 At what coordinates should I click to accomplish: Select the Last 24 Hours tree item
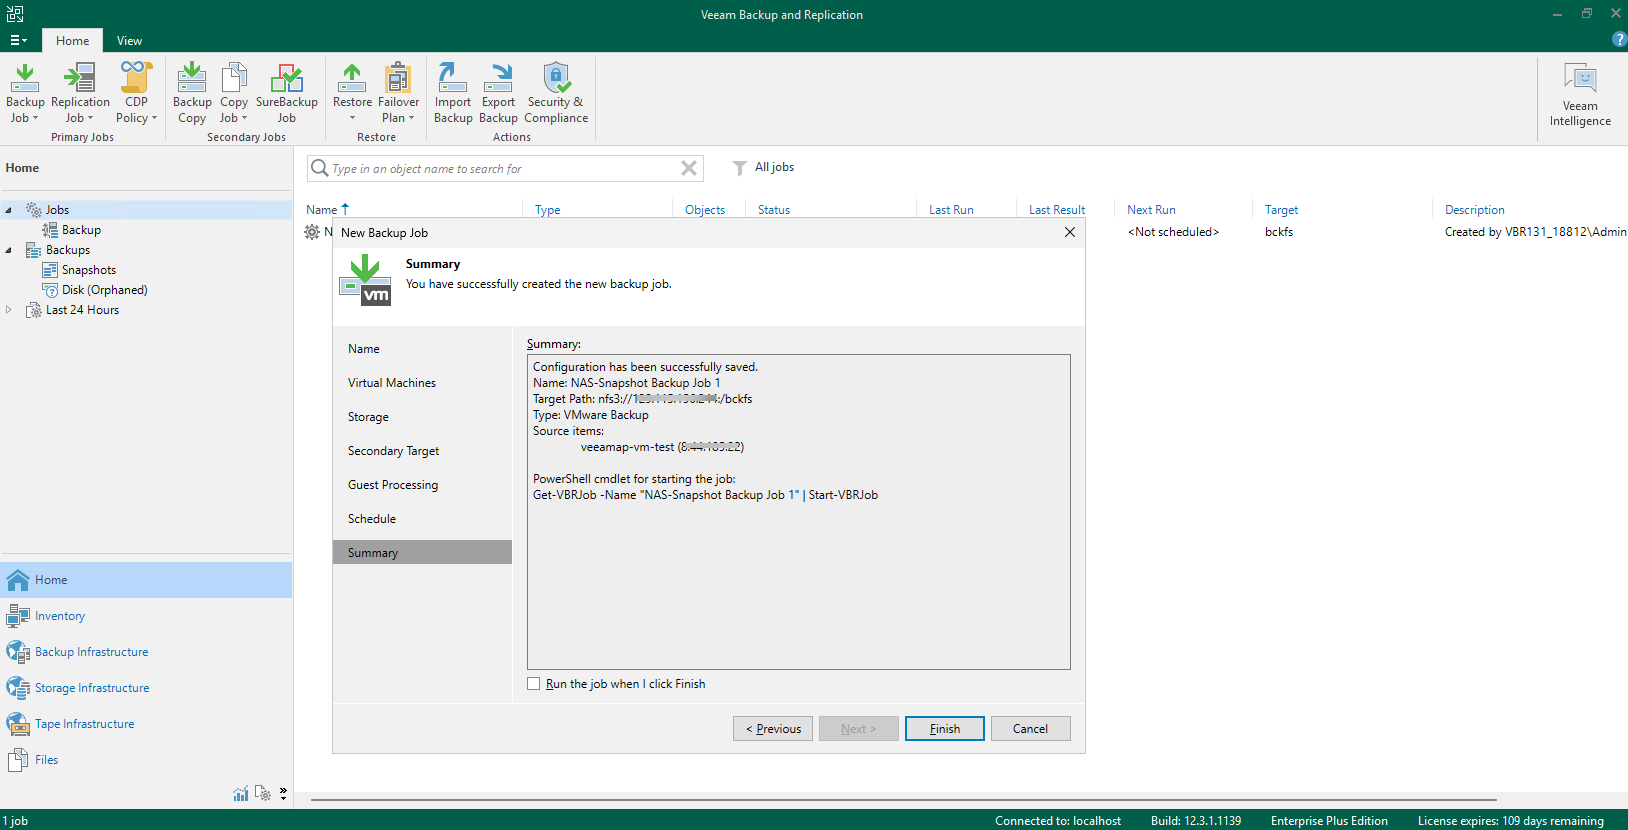82,310
